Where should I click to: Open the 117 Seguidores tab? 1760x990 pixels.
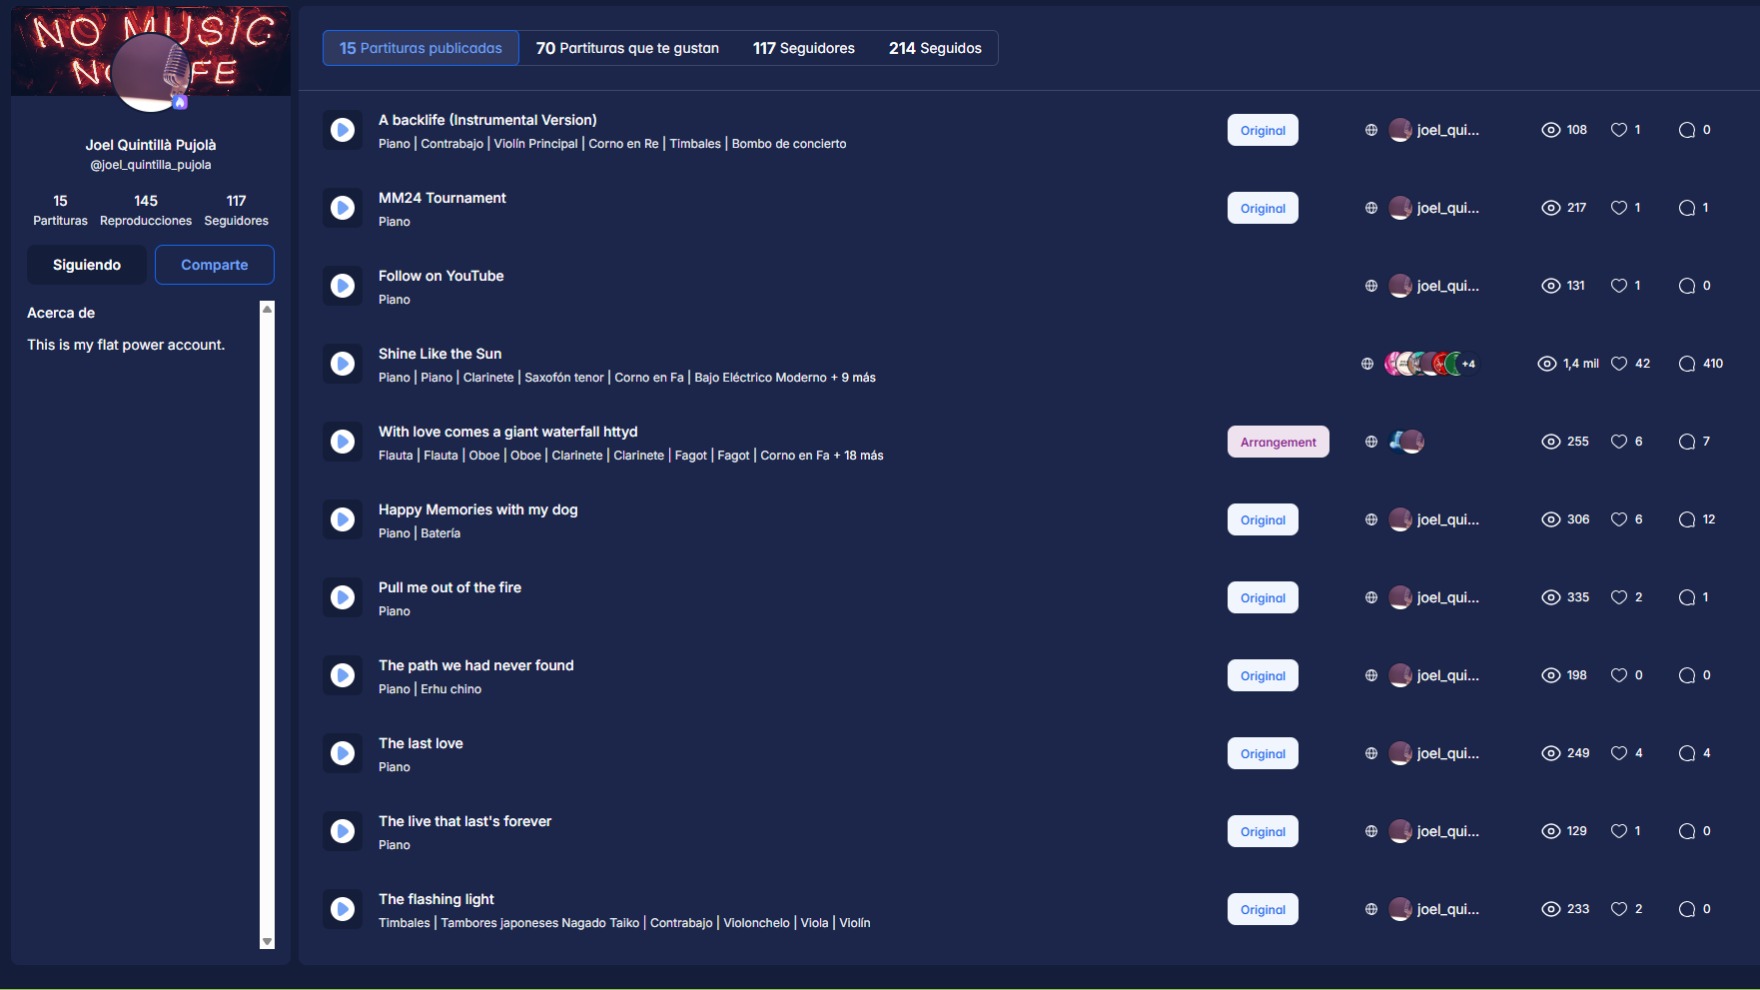click(x=803, y=48)
